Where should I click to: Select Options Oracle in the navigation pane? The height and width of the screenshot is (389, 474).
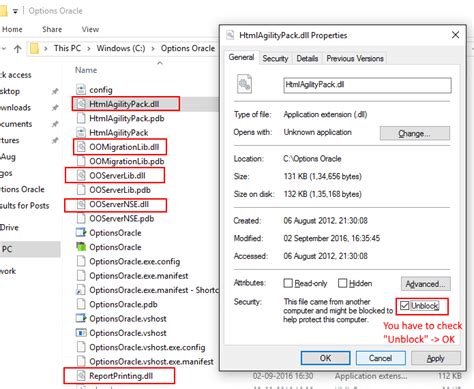coord(22,189)
